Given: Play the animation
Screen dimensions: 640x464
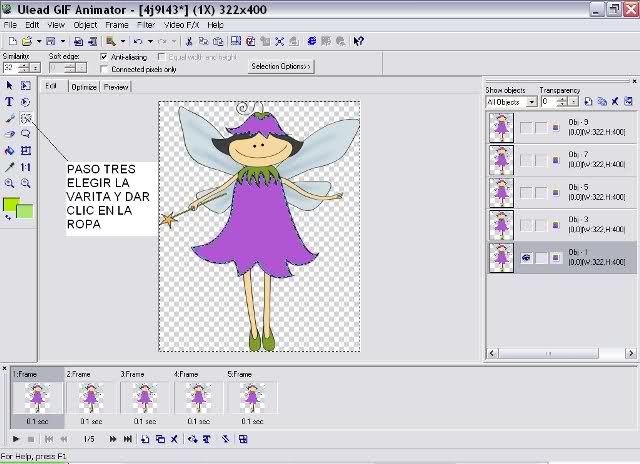Looking at the screenshot, I should pos(15,438).
